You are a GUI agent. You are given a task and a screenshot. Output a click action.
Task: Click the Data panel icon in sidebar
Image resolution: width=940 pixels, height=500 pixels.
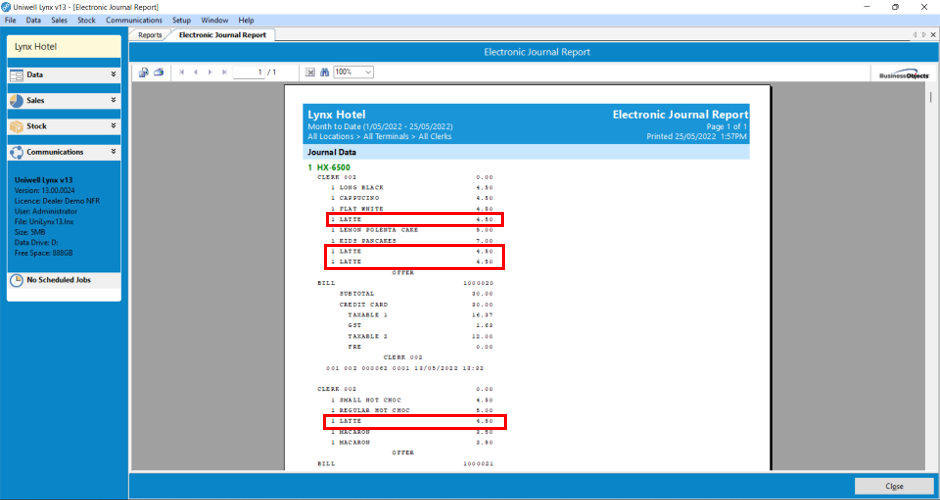17,75
